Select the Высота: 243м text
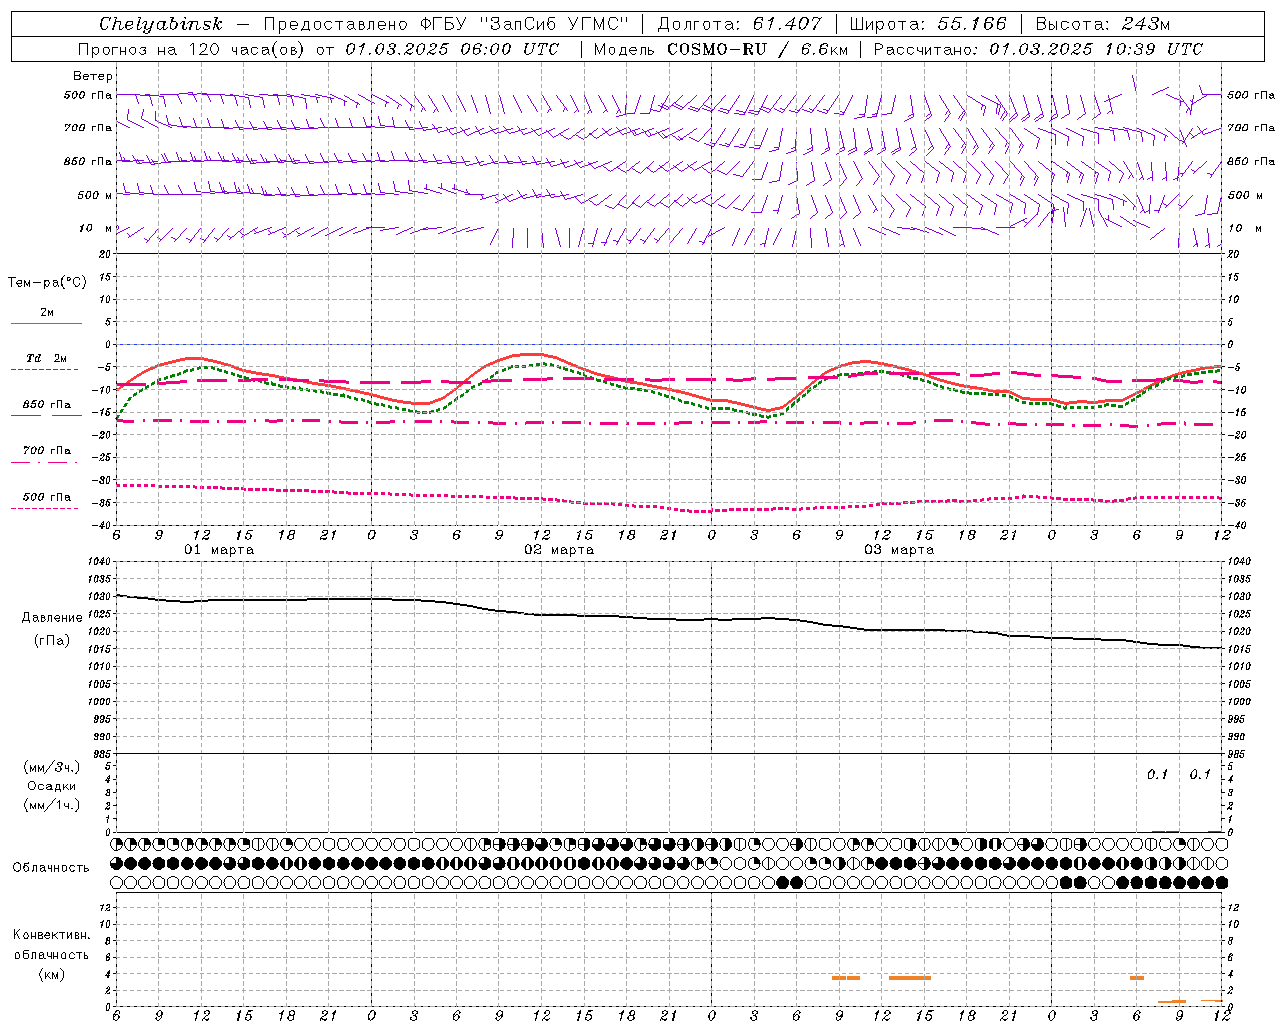The width and height of the screenshot is (1280, 1024). click(x=1103, y=24)
